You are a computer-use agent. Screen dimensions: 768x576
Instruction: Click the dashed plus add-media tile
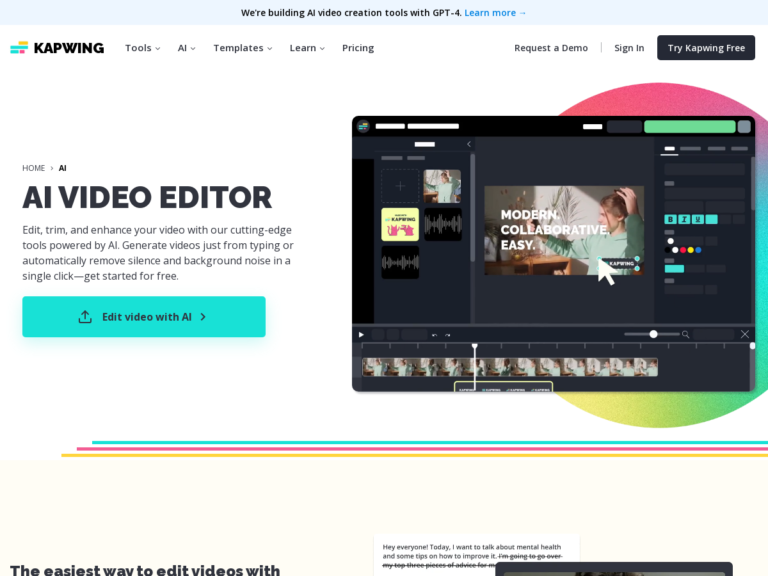tap(400, 186)
